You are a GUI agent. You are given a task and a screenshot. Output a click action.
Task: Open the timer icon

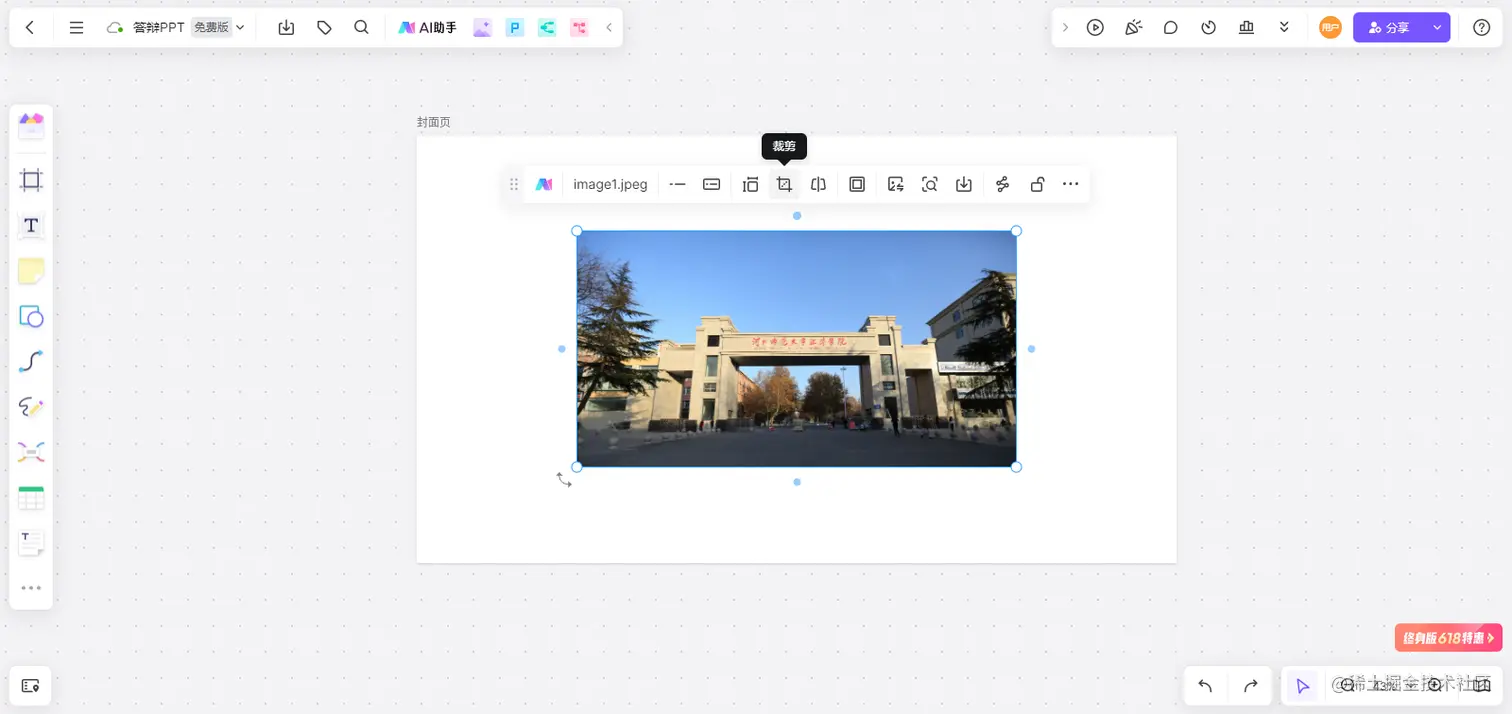click(1208, 28)
